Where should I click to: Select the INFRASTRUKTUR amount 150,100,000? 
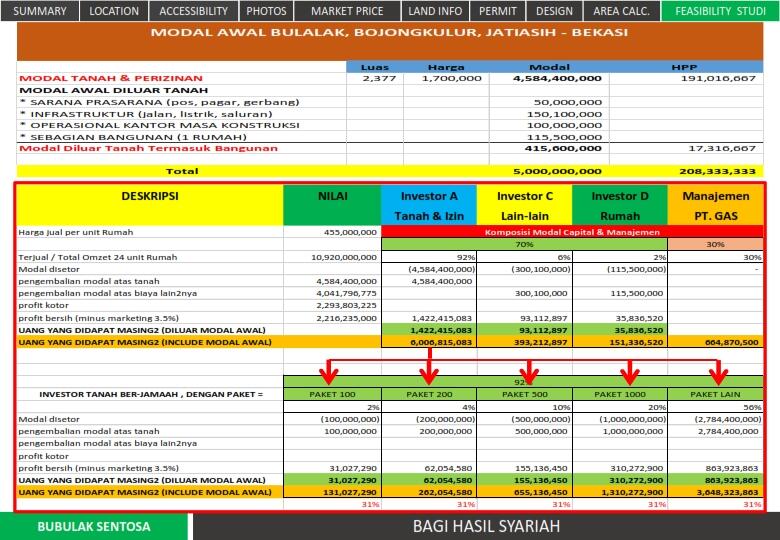pyautogui.click(x=565, y=114)
